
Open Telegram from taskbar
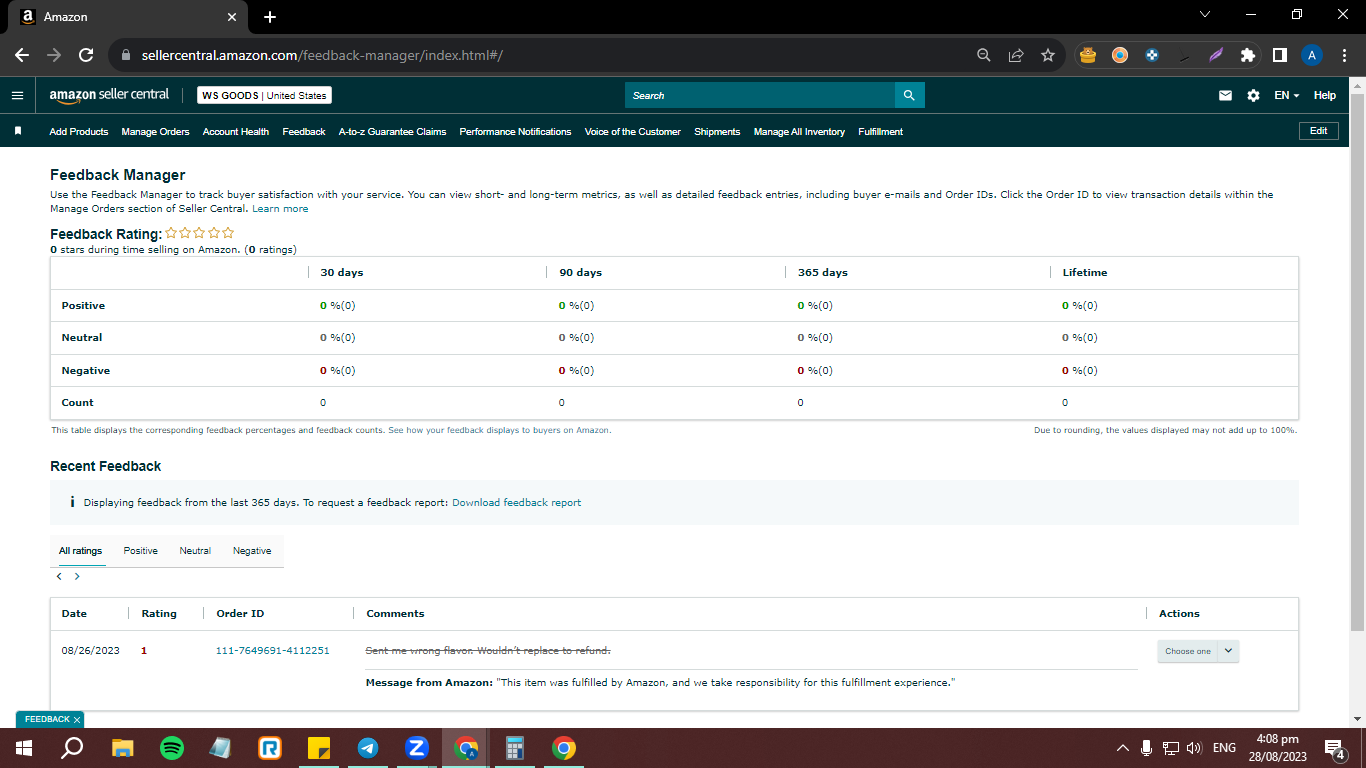pos(368,748)
